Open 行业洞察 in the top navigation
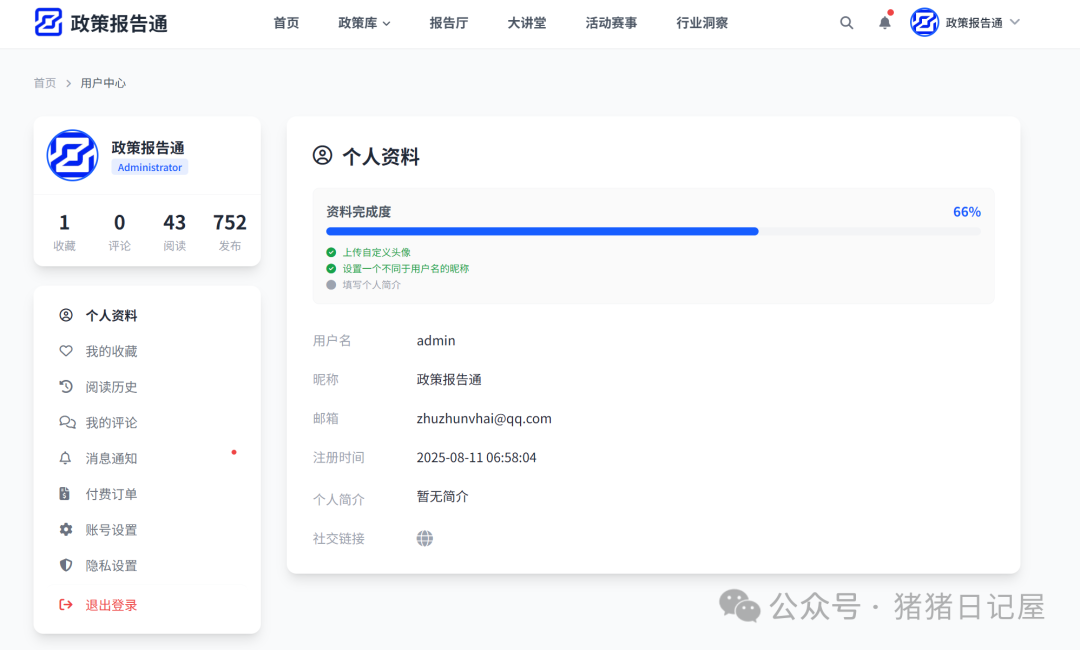The image size is (1080, 650). (702, 22)
